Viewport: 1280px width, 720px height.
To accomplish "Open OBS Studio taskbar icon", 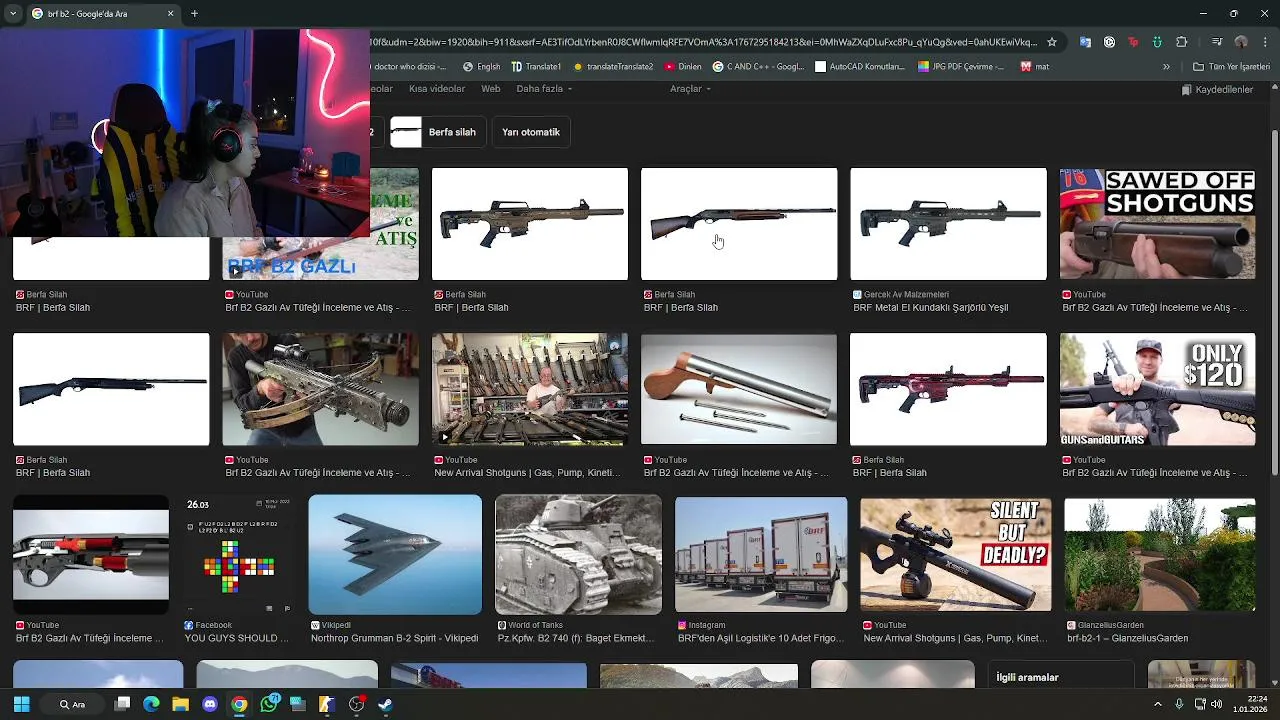I will pyautogui.click(x=357, y=704).
